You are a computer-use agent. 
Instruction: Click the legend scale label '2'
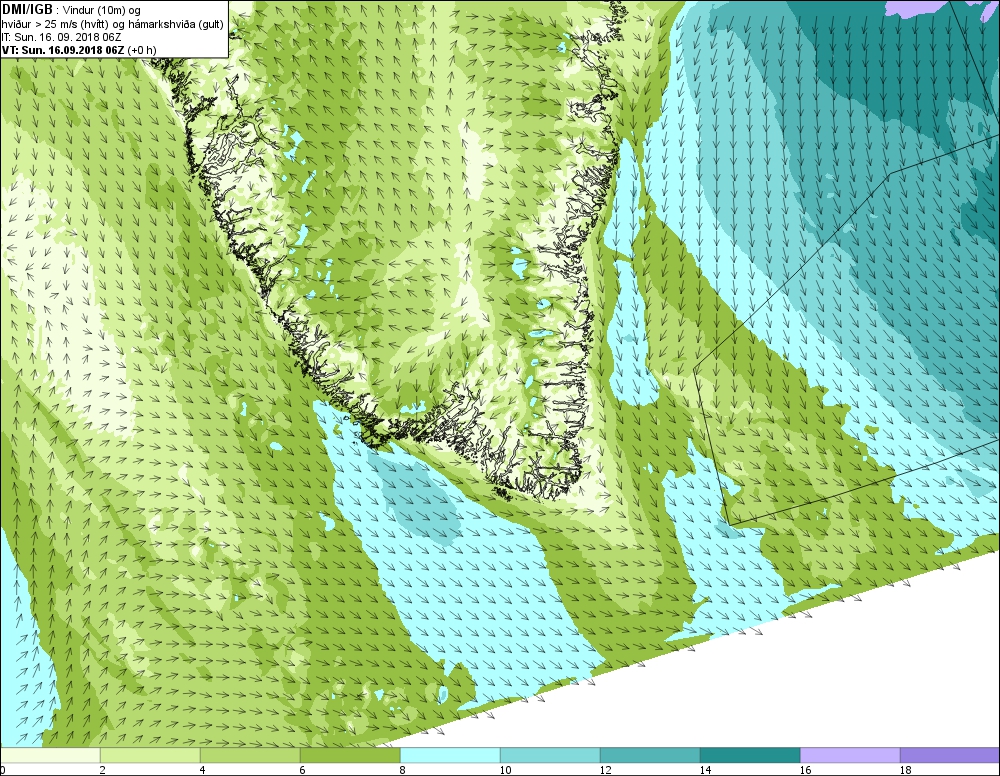(103, 770)
